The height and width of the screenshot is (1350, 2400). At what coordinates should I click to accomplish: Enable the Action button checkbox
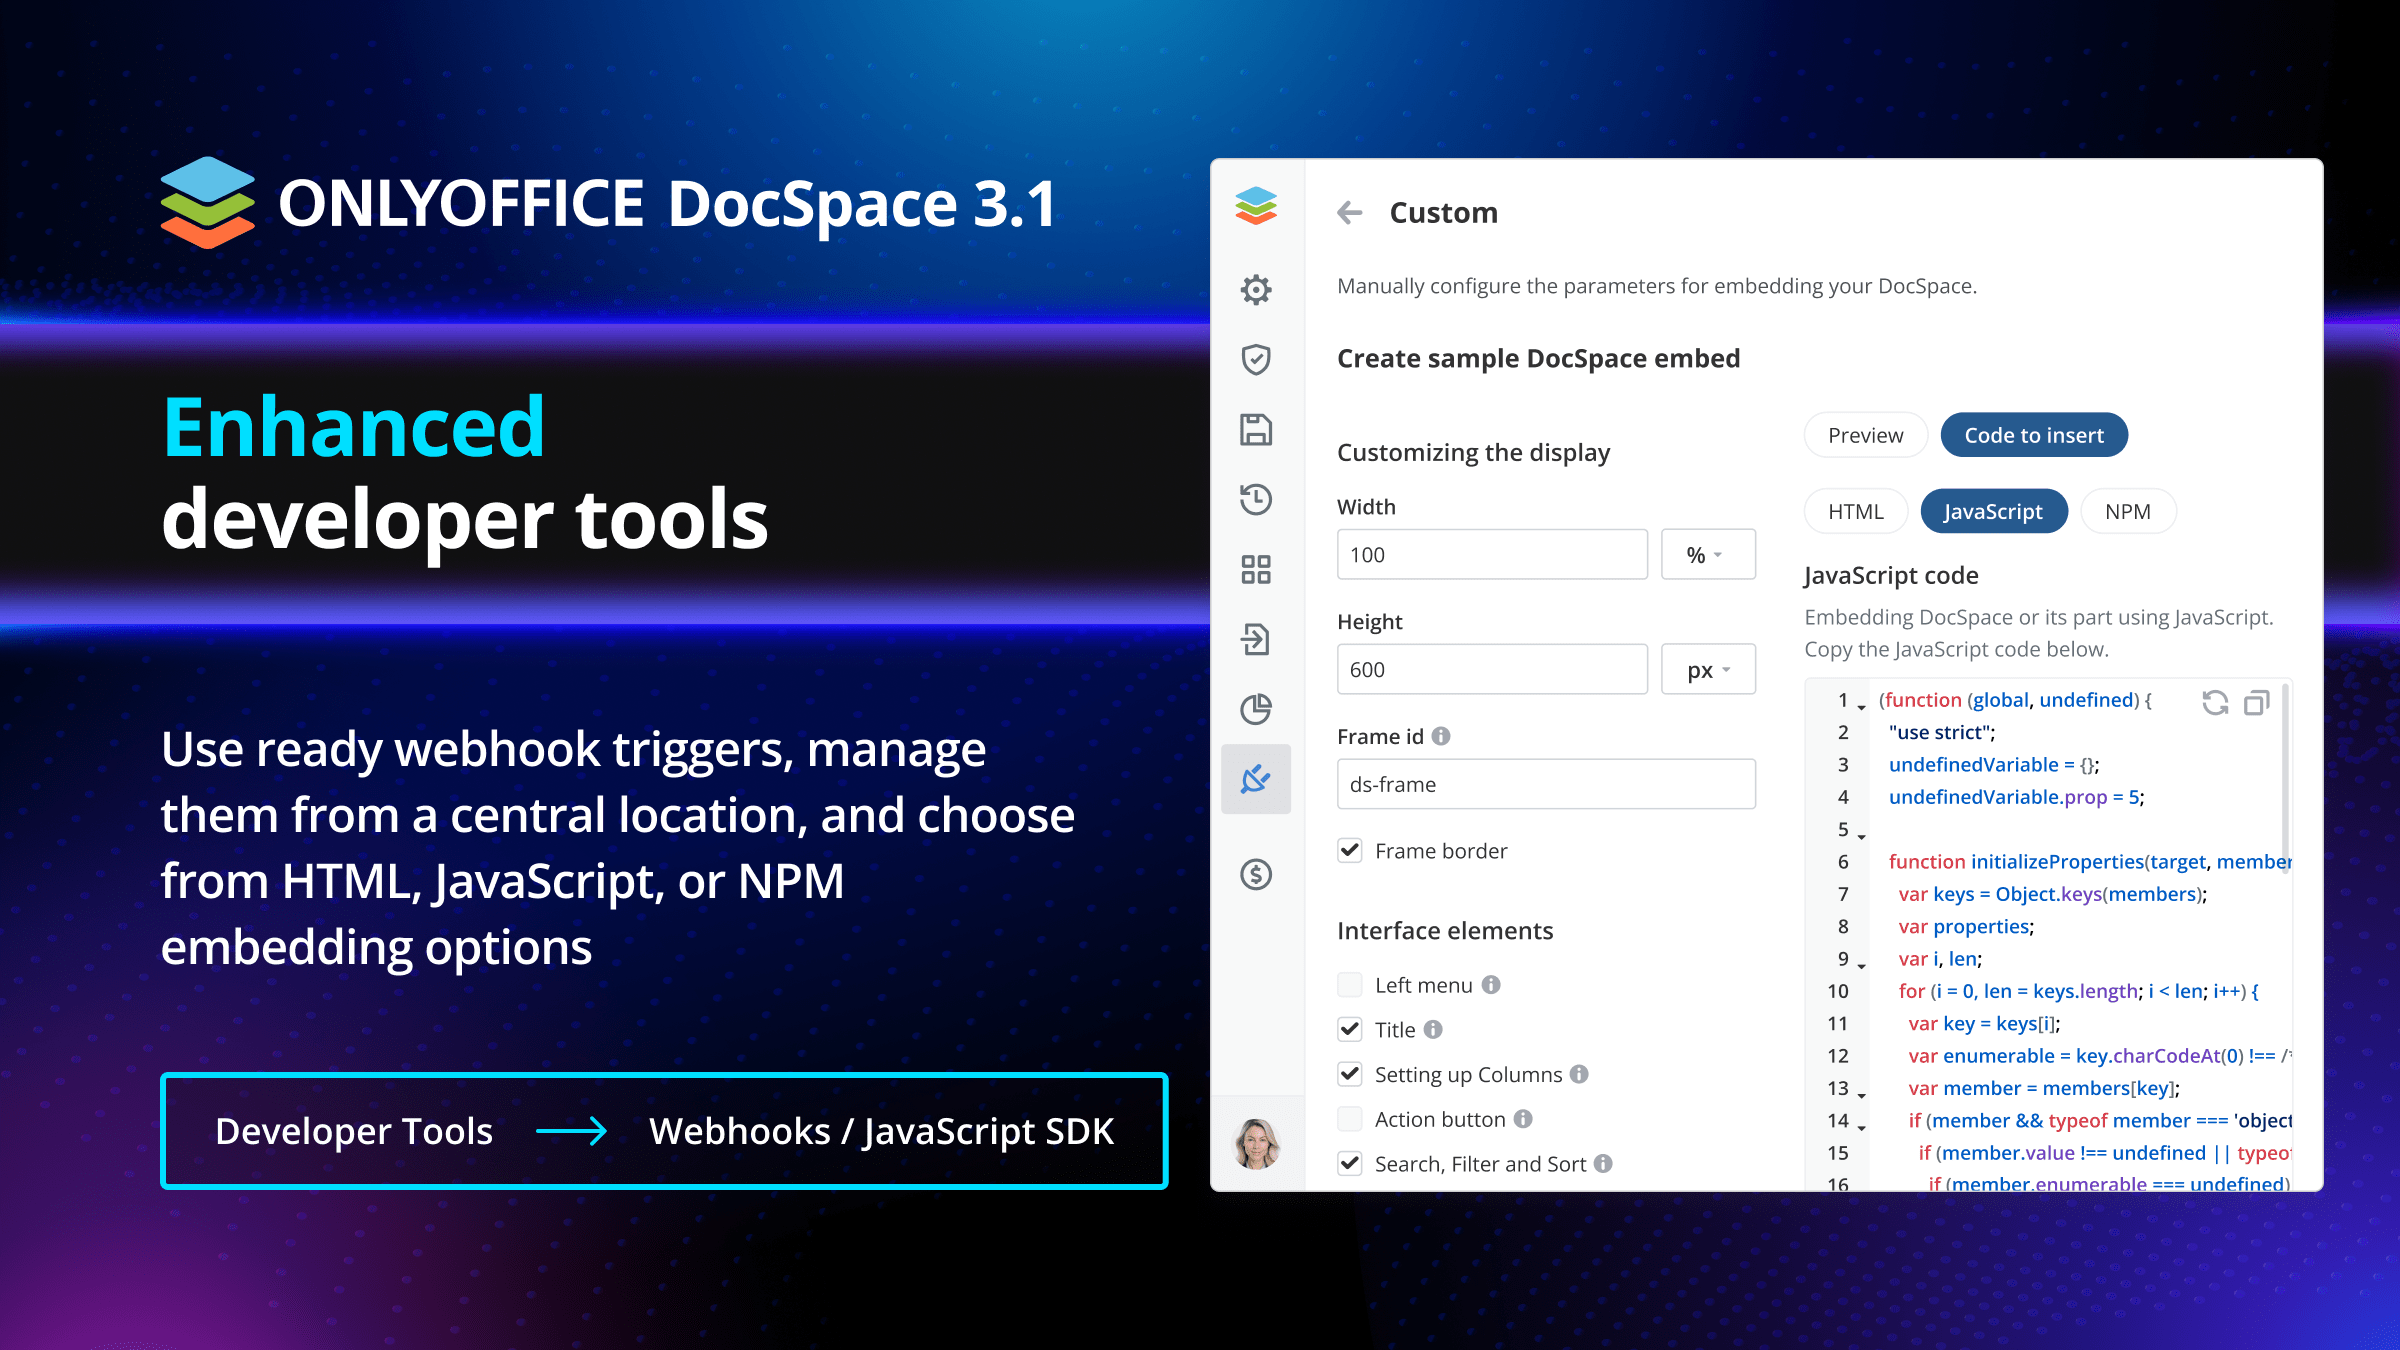[1350, 1119]
